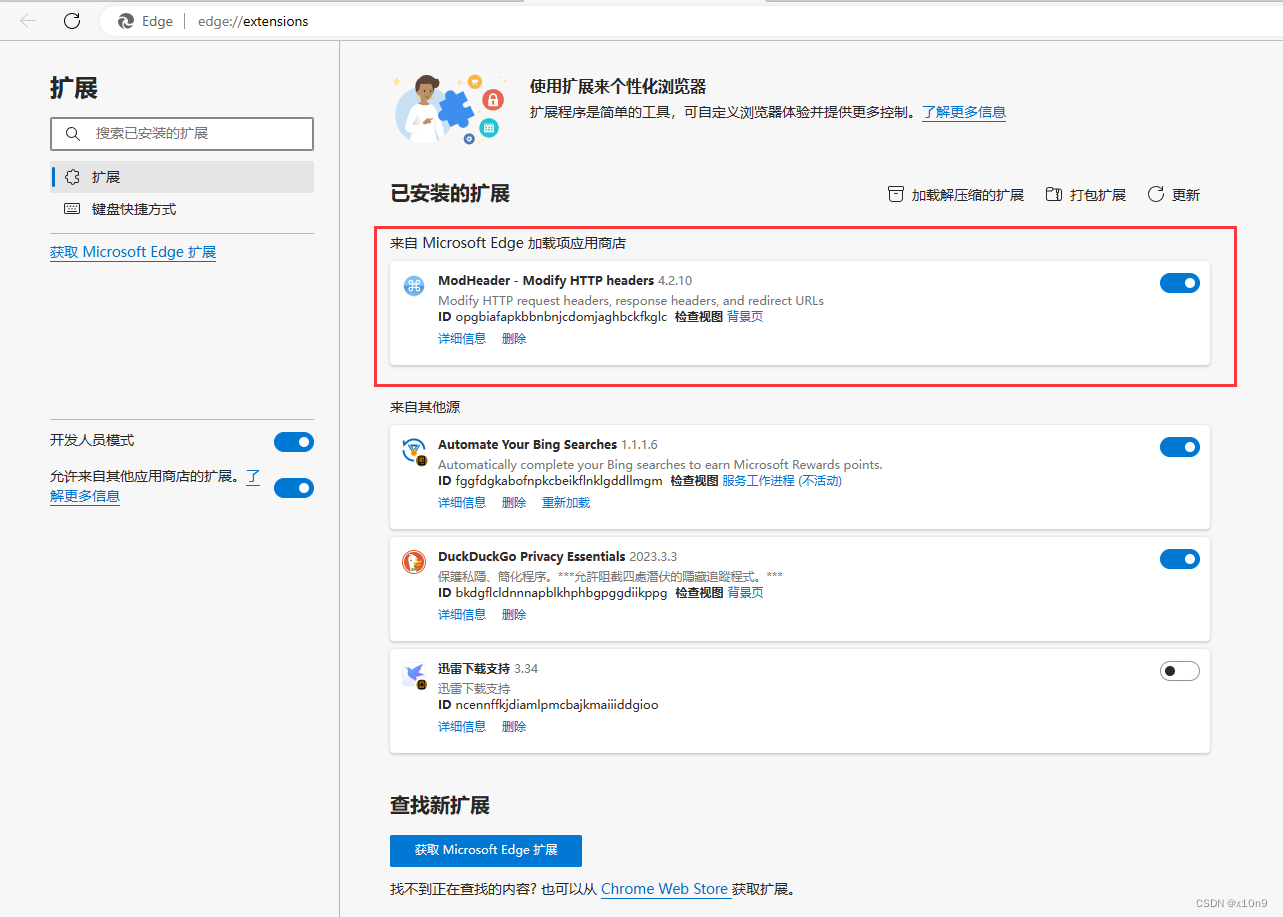Click the ModHeader - Modify HTTP headers title

pos(546,280)
